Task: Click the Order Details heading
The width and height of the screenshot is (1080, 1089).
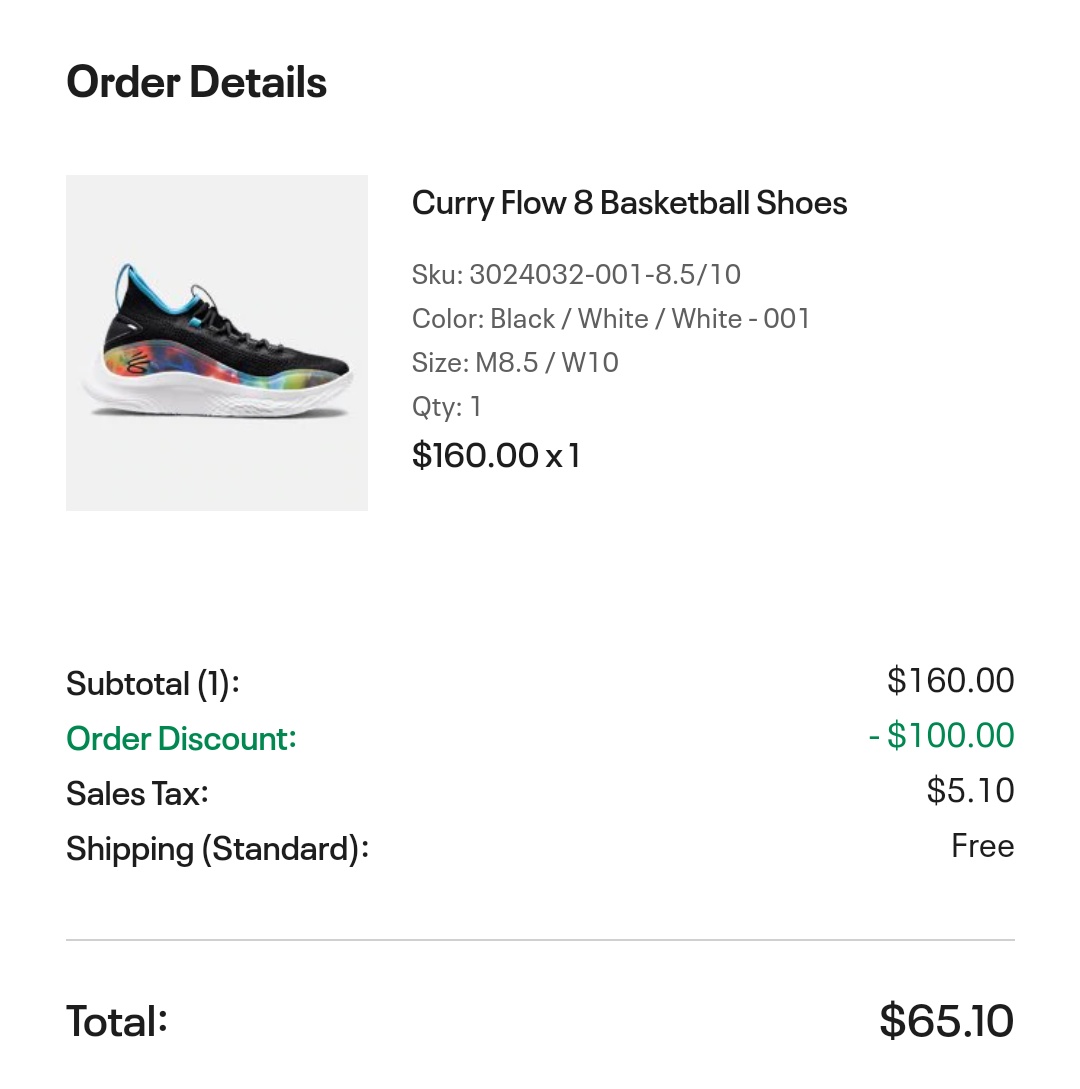Action: [196, 82]
